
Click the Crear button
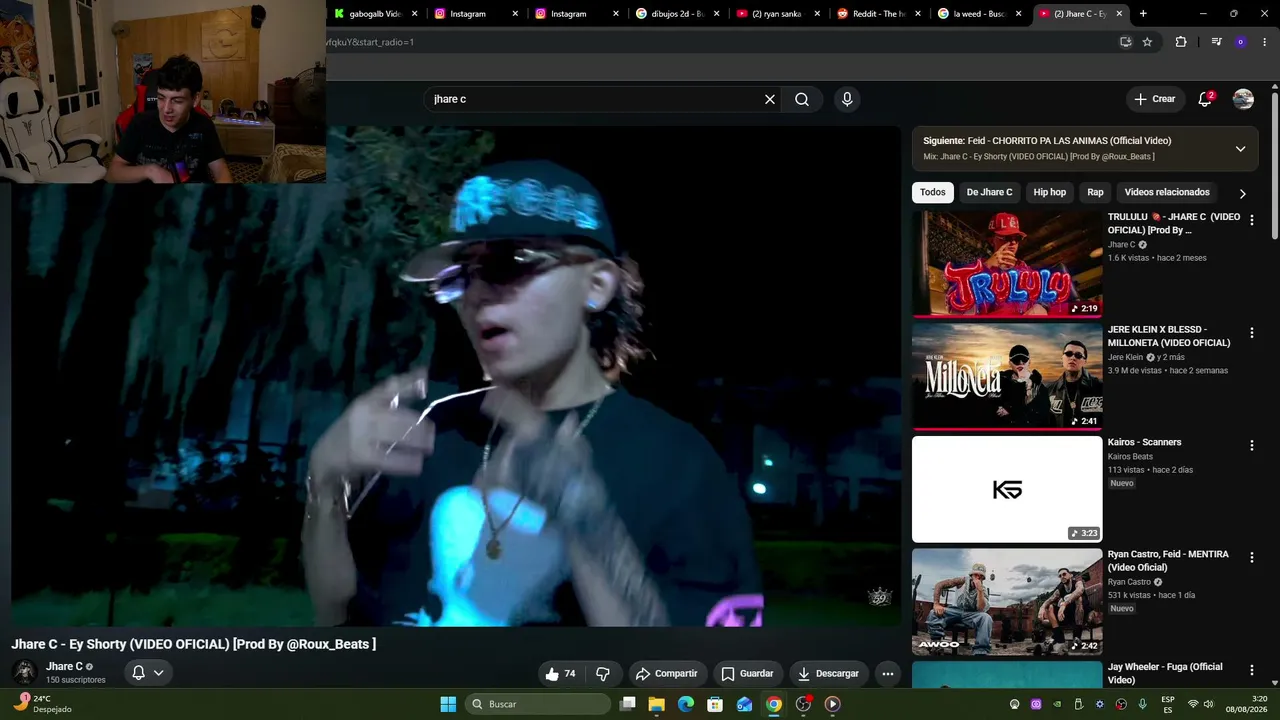coord(1155,99)
